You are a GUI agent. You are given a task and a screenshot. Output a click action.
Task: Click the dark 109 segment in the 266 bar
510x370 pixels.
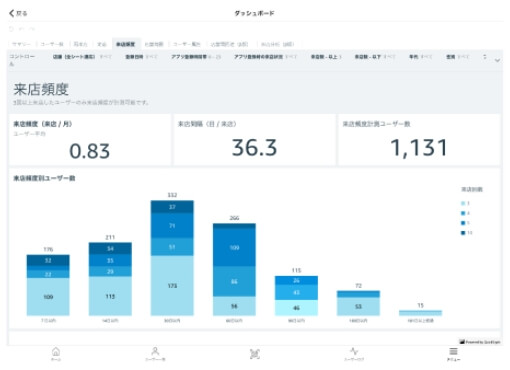point(234,247)
